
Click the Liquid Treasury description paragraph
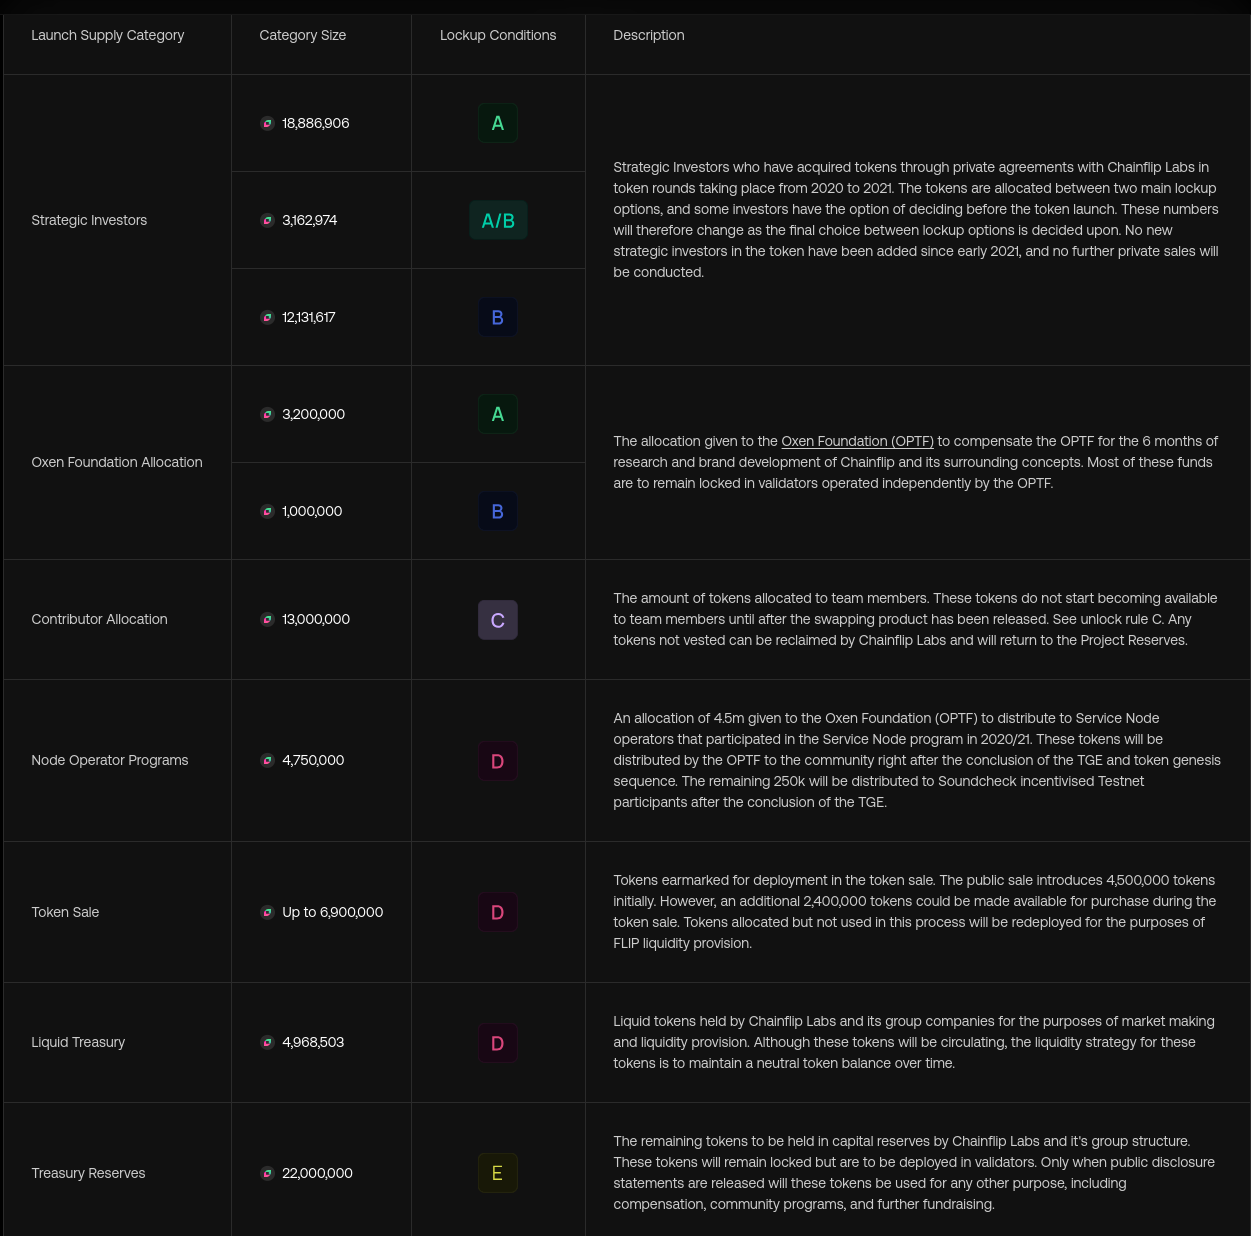pyautogui.click(x=914, y=1042)
